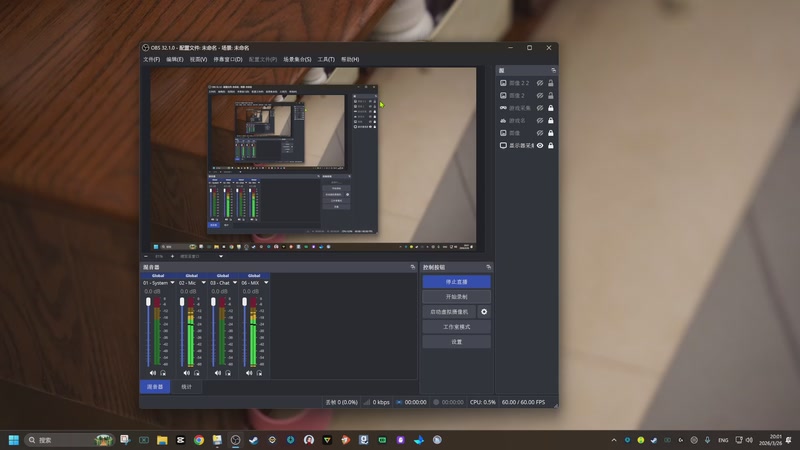Image resolution: width=800 pixels, height=450 pixels.
Task: Open 03 - Chat channel options dropdown
Action: [235, 283]
